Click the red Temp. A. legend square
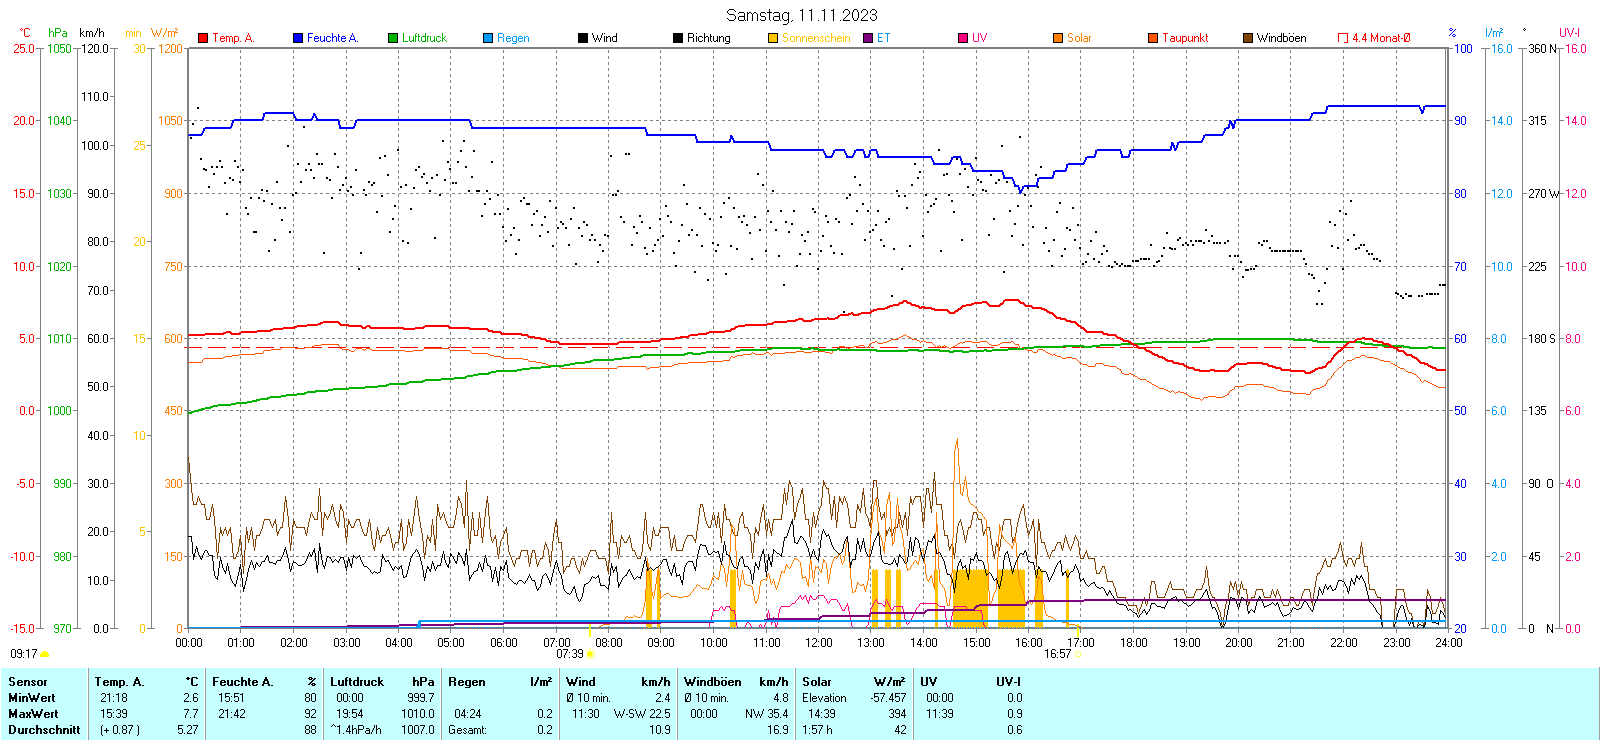 (203, 38)
